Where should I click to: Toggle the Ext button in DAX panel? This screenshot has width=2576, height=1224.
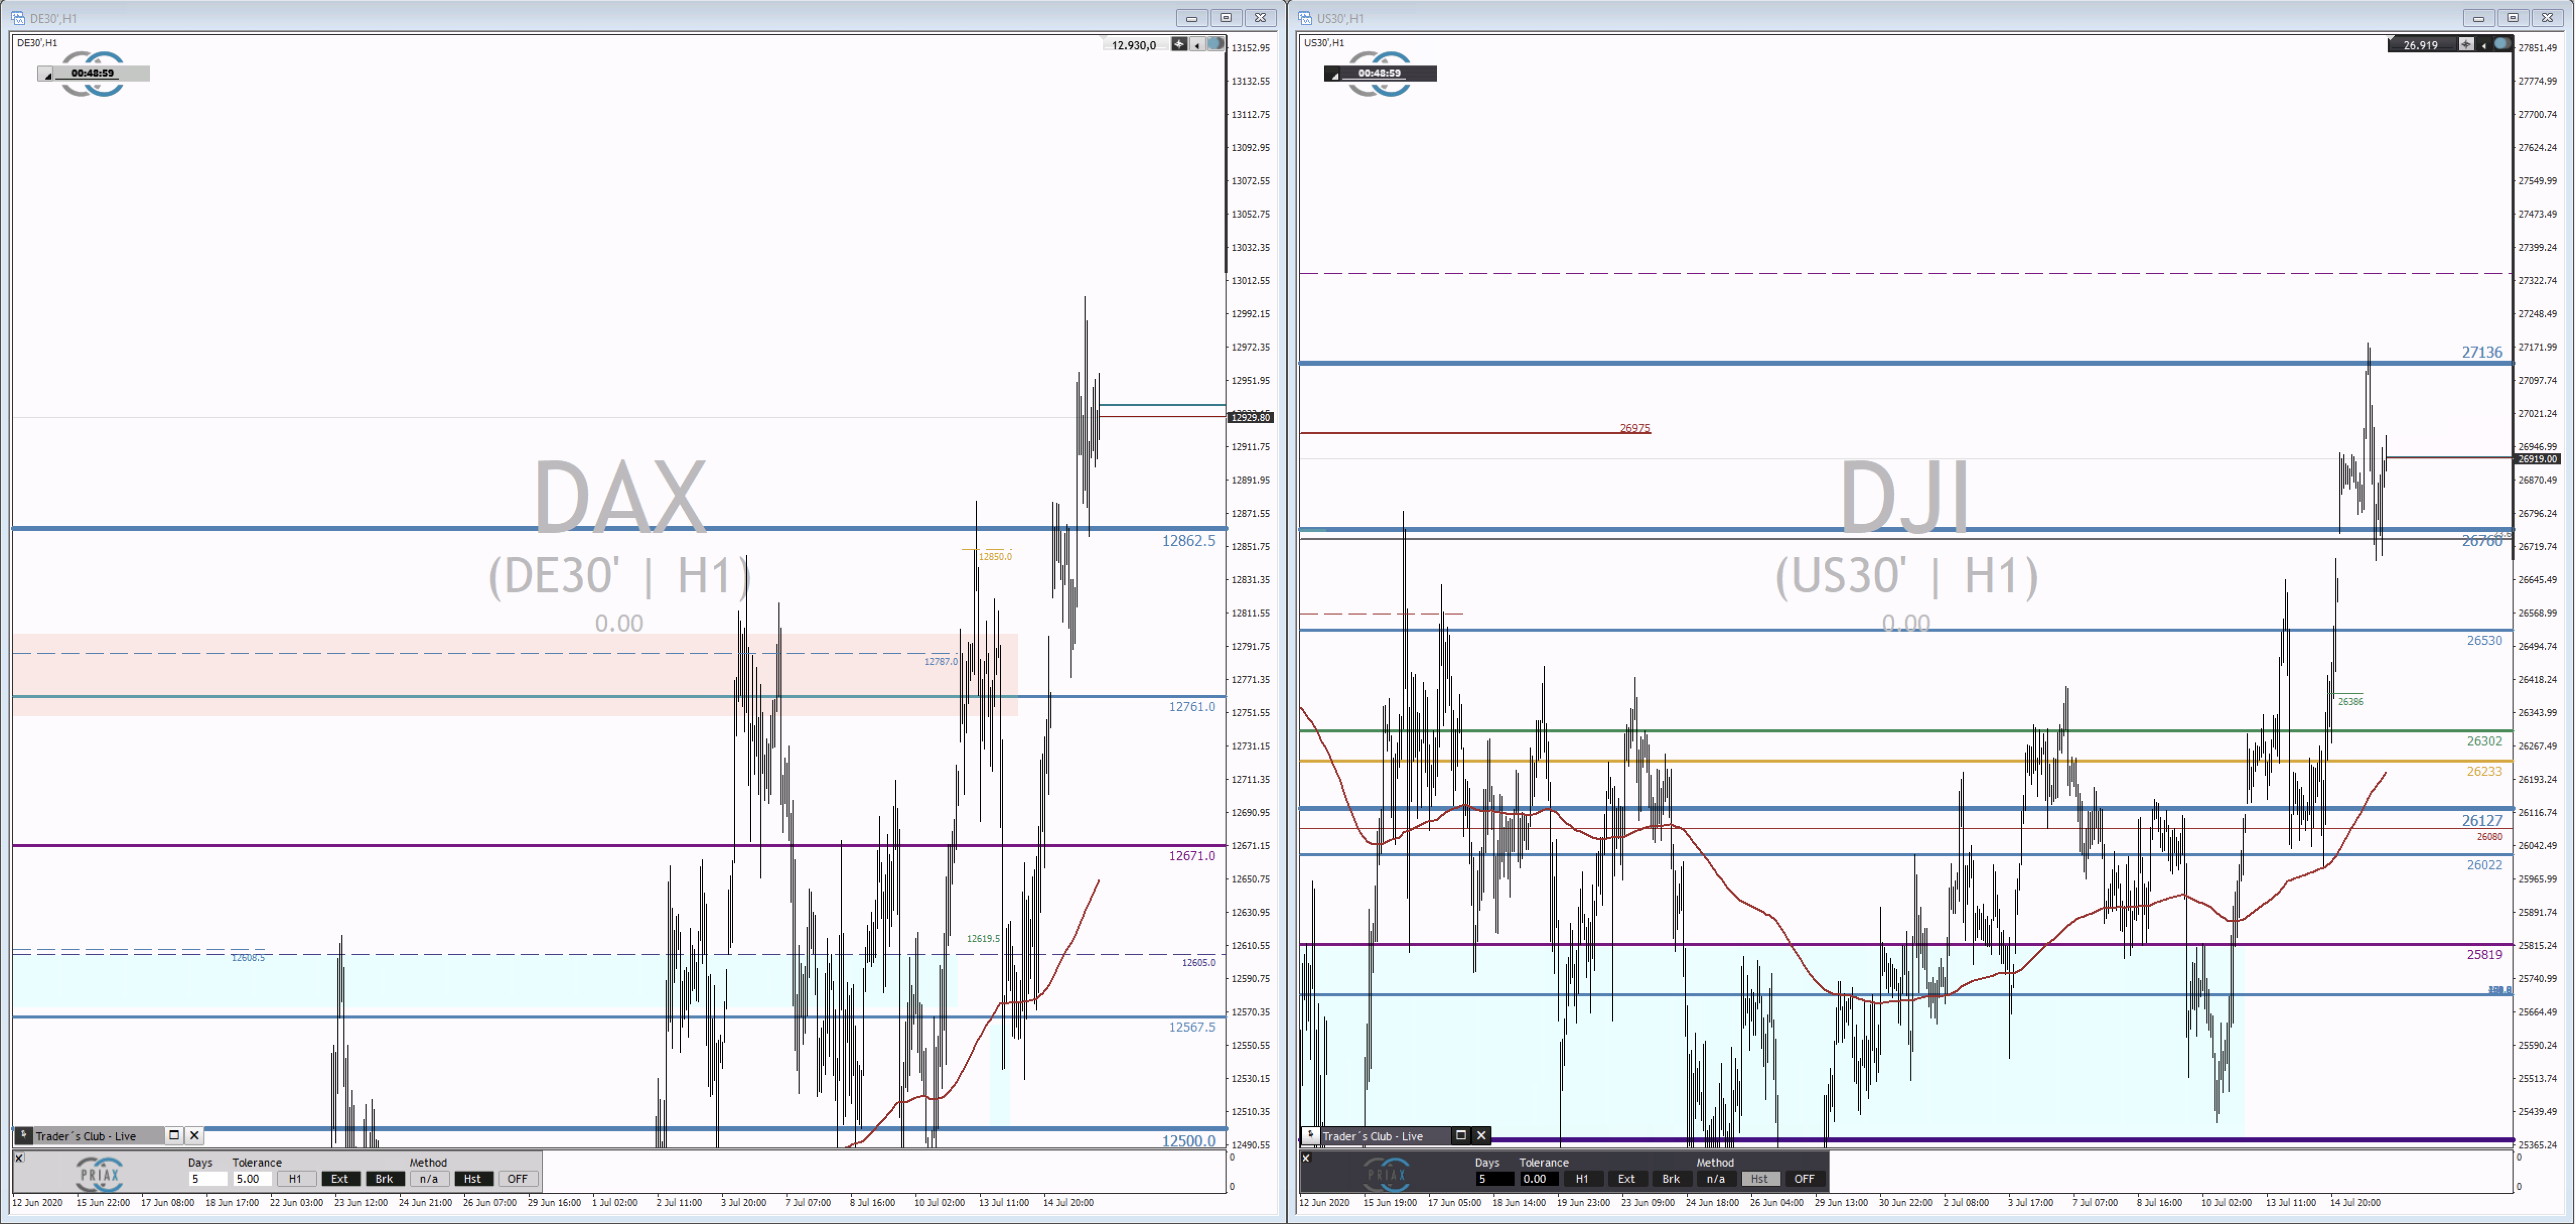point(340,1179)
